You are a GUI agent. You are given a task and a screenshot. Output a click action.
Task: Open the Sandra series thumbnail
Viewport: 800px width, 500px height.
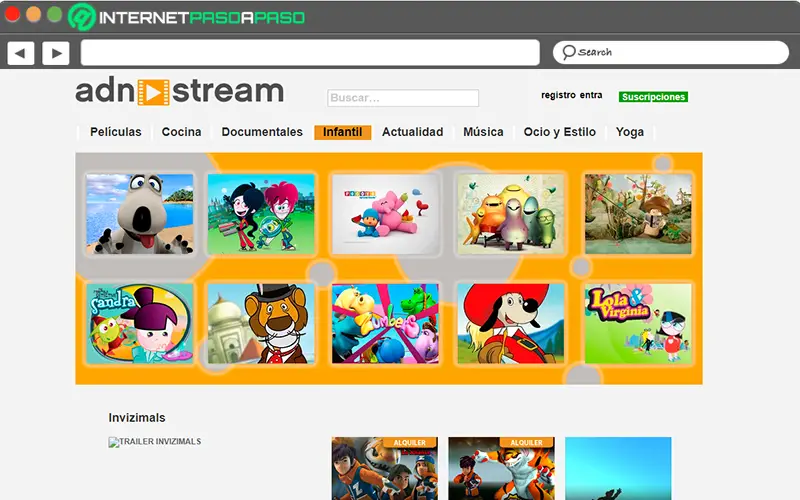(140, 324)
